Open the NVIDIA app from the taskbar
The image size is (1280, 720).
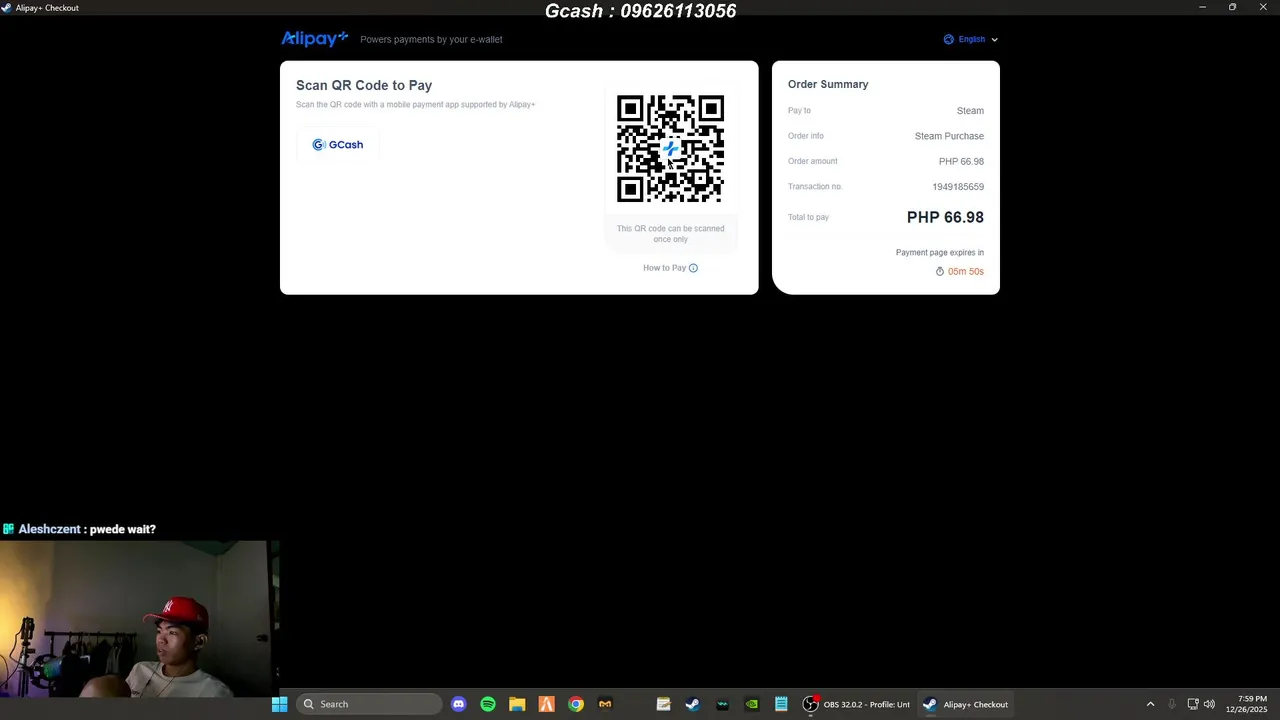point(752,704)
